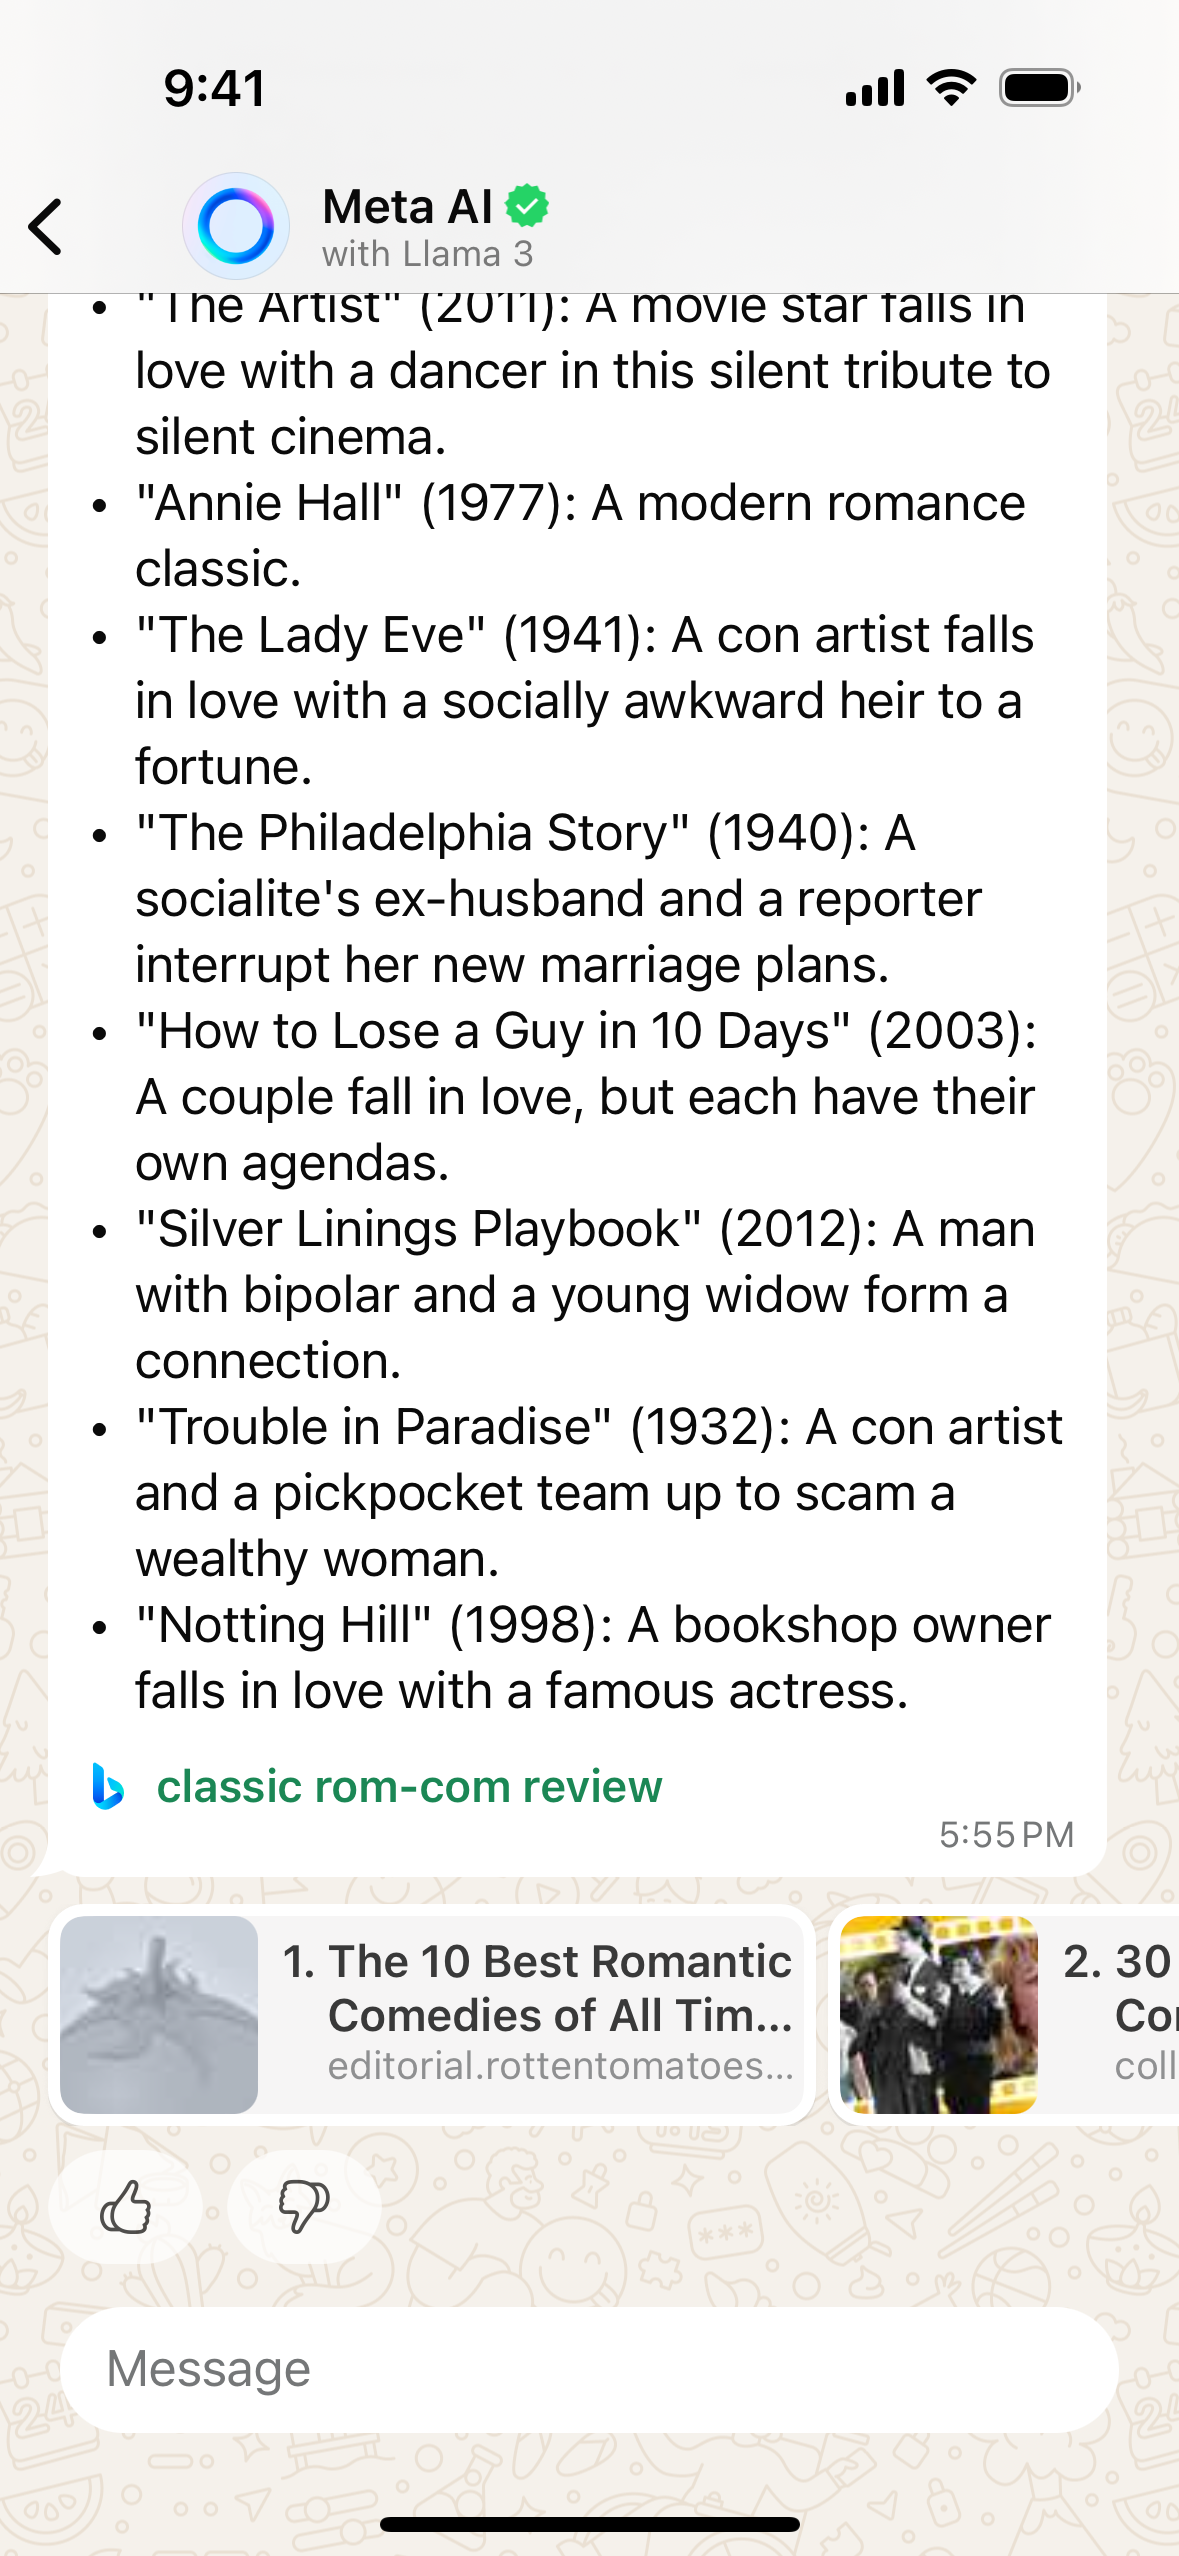Tap the second source card film thumbnail
This screenshot has height=2556, width=1179.
(938, 2015)
